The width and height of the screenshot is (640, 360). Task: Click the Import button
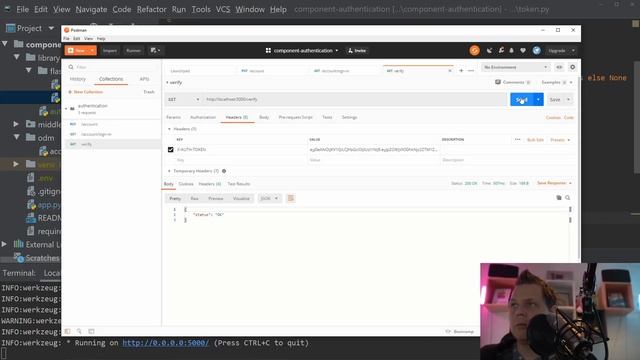click(x=109, y=51)
